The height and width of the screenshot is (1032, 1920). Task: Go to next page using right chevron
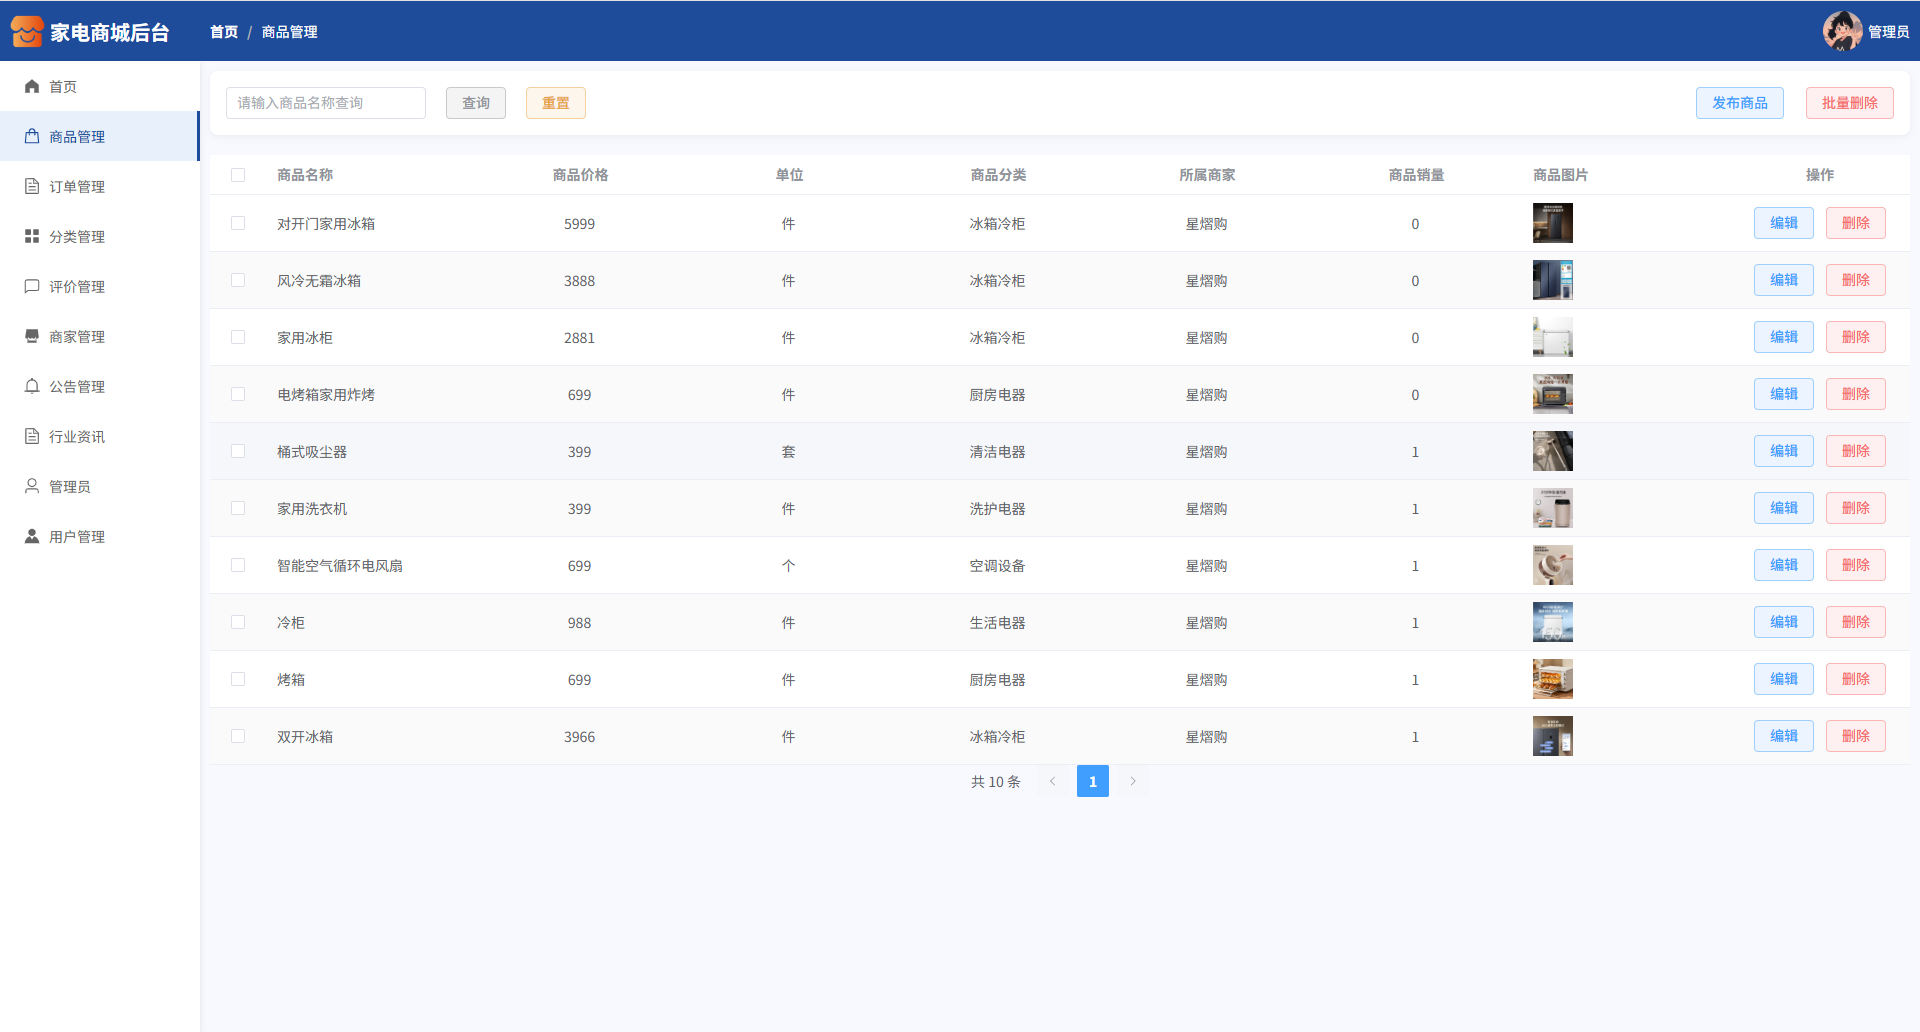click(1133, 782)
